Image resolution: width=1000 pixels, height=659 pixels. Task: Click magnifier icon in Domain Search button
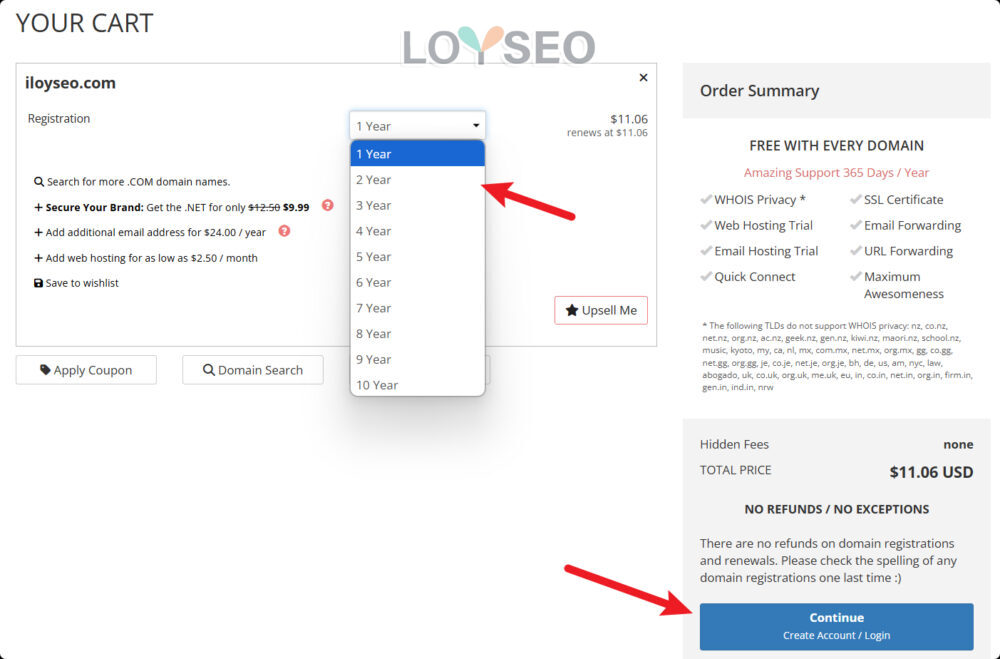[x=209, y=370]
